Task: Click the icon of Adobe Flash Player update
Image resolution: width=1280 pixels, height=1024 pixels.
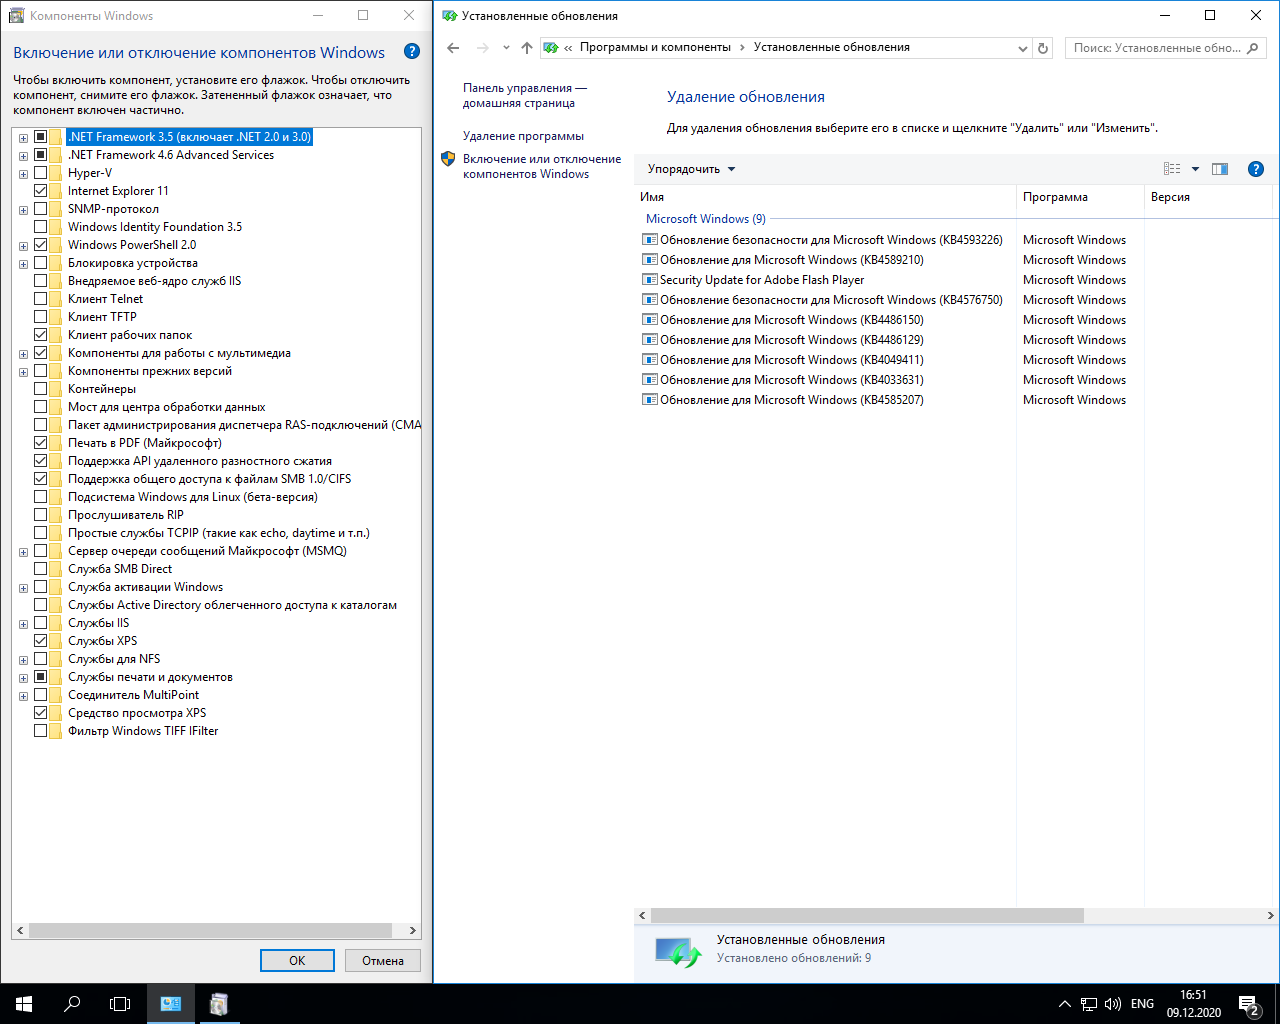Action: 650,280
